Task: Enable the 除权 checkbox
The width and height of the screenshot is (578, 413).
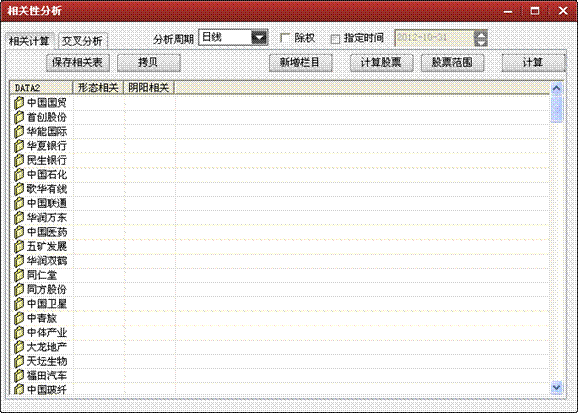Action: click(x=285, y=38)
